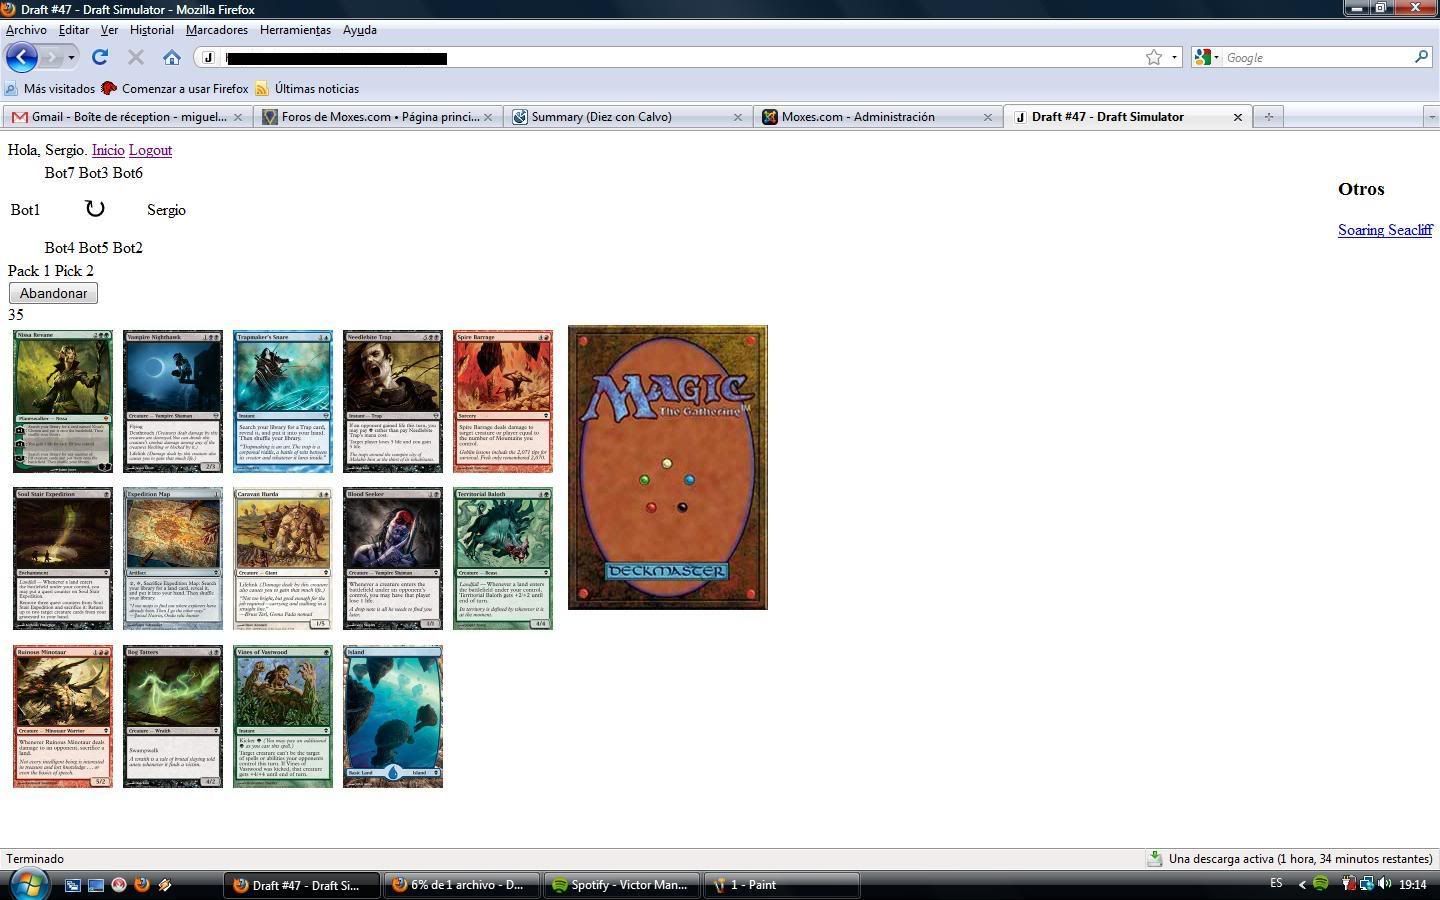Click the large Magic card back image
Screen dimensions: 1440x900
[x=668, y=467]
